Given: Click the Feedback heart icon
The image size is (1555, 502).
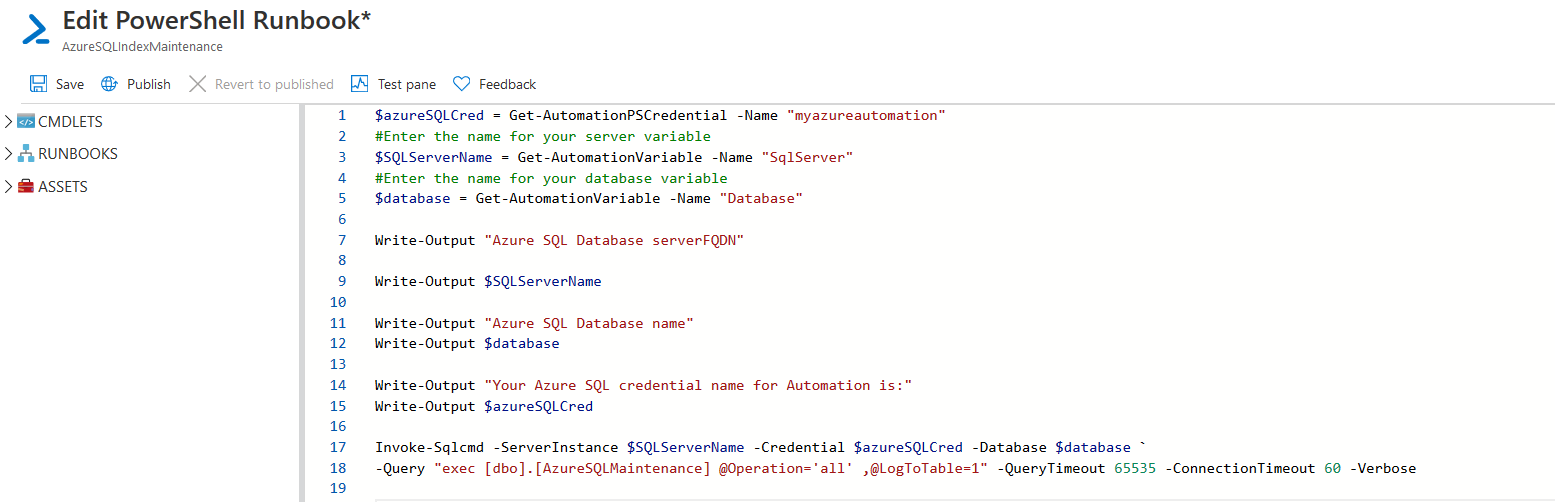Looking at the screenshot, I should point(462,84).
